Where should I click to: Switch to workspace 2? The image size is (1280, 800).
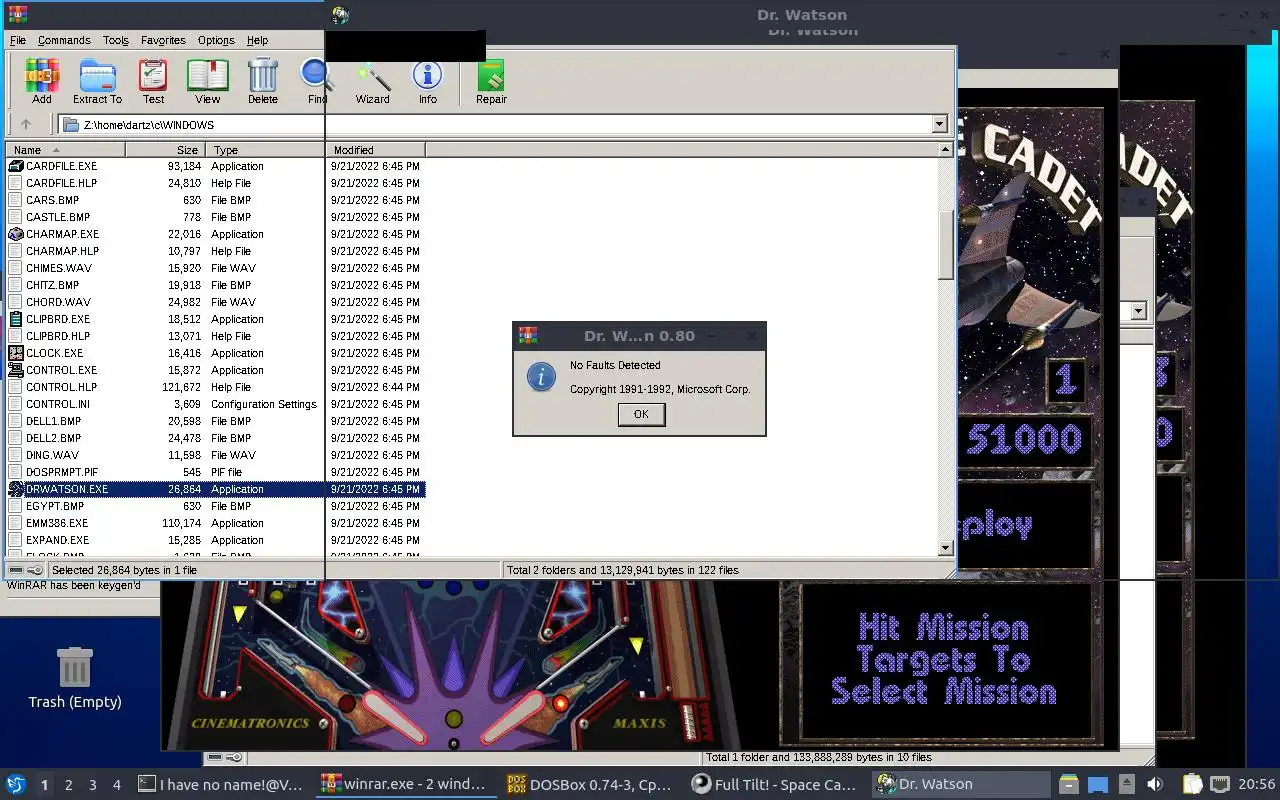(x=69, y=785)
